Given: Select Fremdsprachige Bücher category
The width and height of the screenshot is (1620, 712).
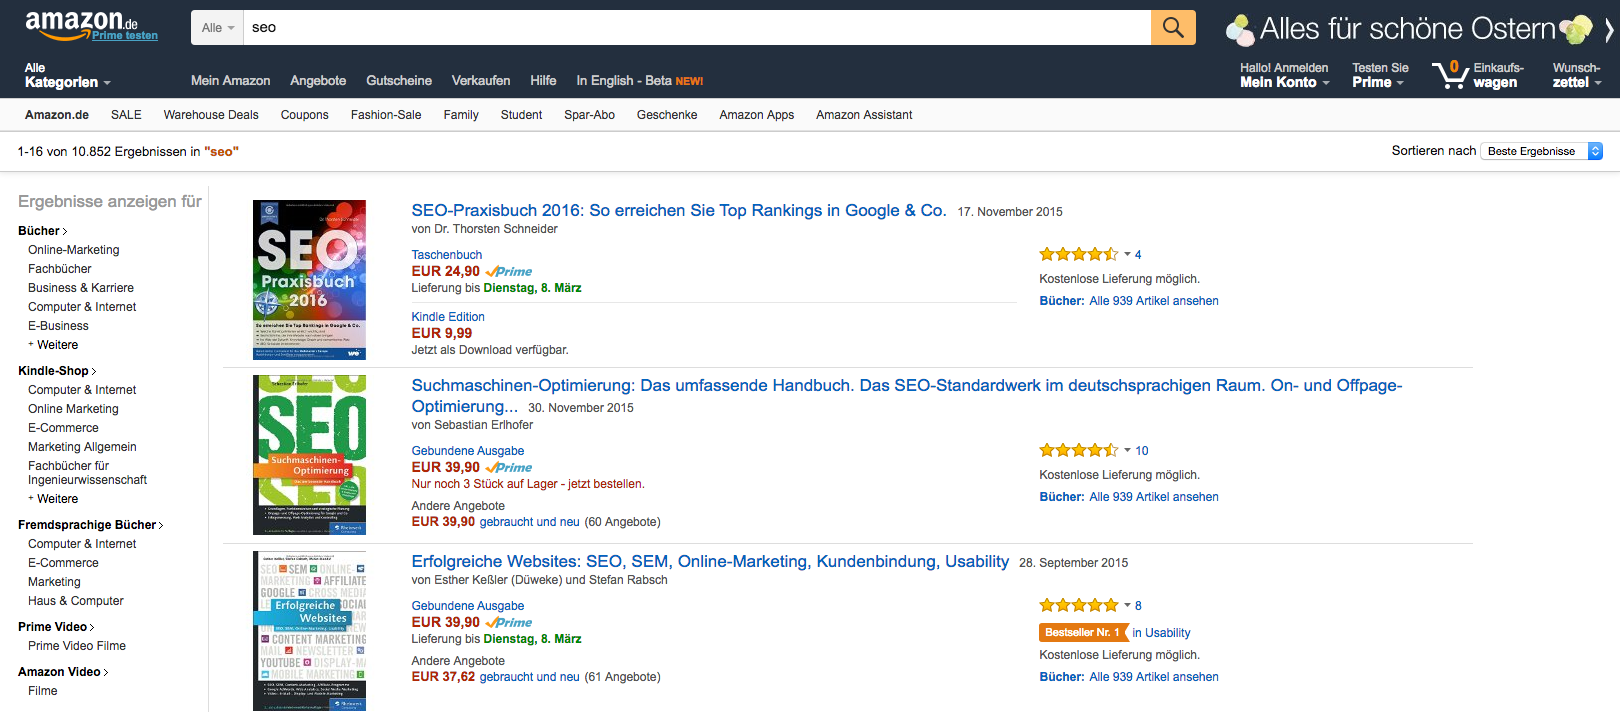Looking at the screenshot, I should click(x=90, y=525).
